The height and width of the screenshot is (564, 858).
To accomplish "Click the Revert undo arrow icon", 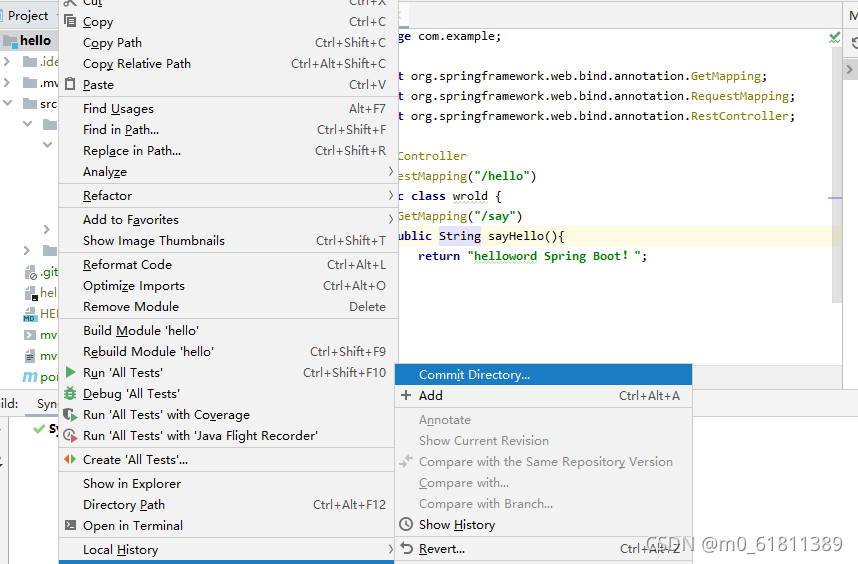I will (x=406, y=548).
